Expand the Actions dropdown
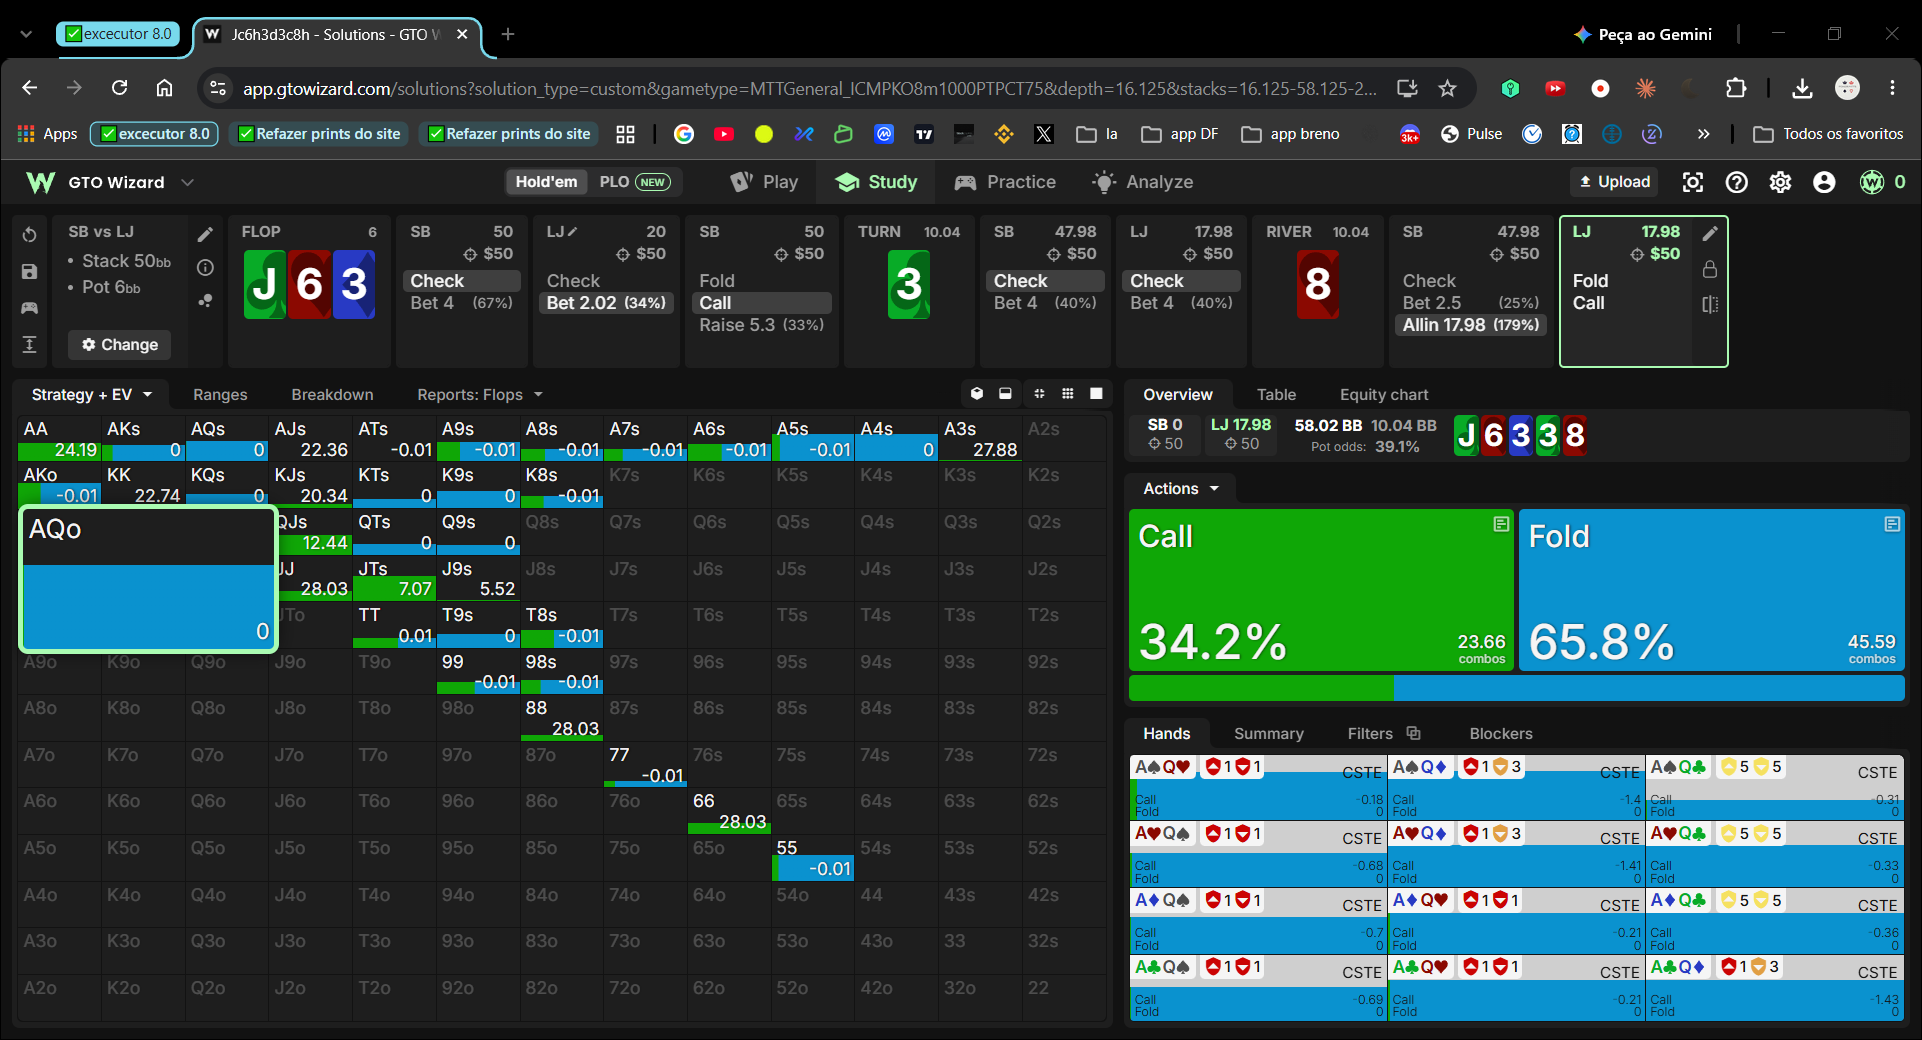 click(1181, 489)
